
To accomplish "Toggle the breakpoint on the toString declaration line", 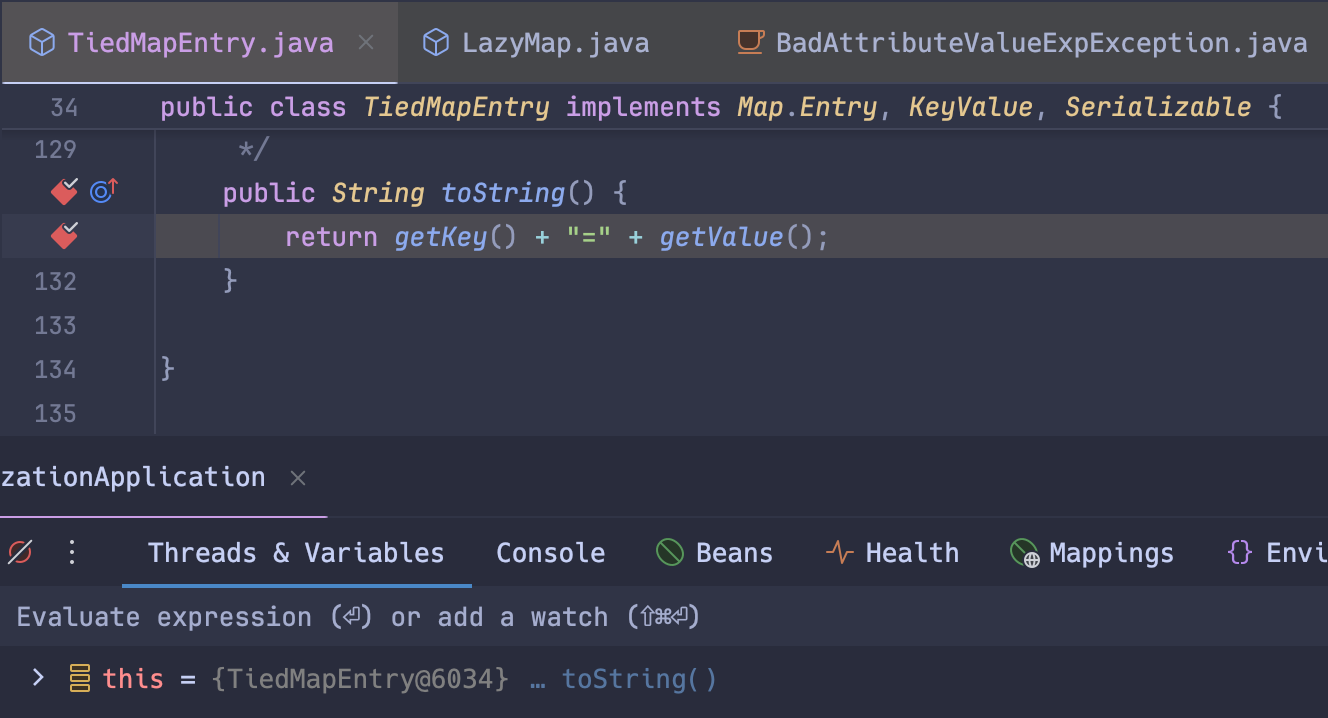I will (63, 192).
